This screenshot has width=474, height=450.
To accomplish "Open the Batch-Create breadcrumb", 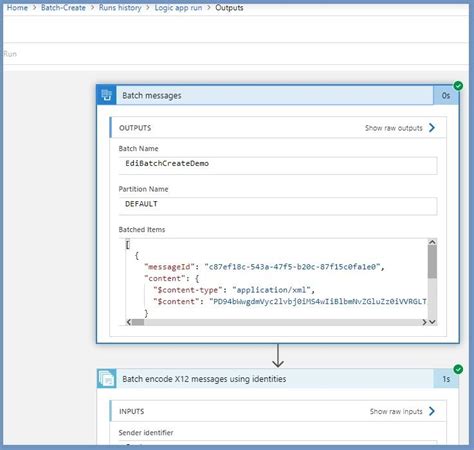I will tap(63, 8).
